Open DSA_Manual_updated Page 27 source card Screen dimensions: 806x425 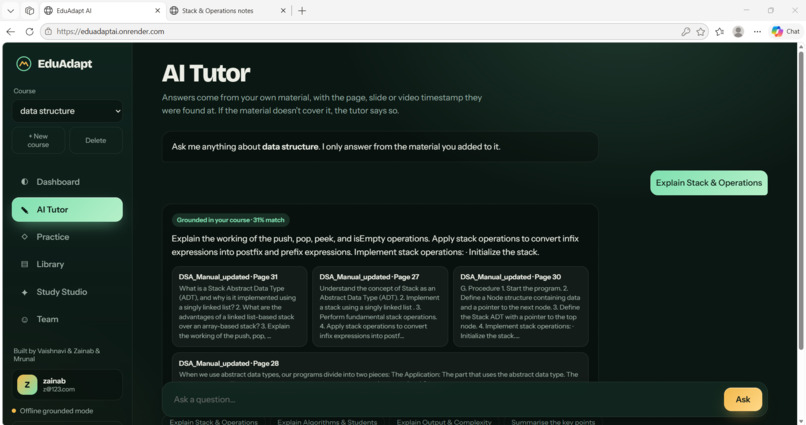pyautogui.click(x=380, y=306)
